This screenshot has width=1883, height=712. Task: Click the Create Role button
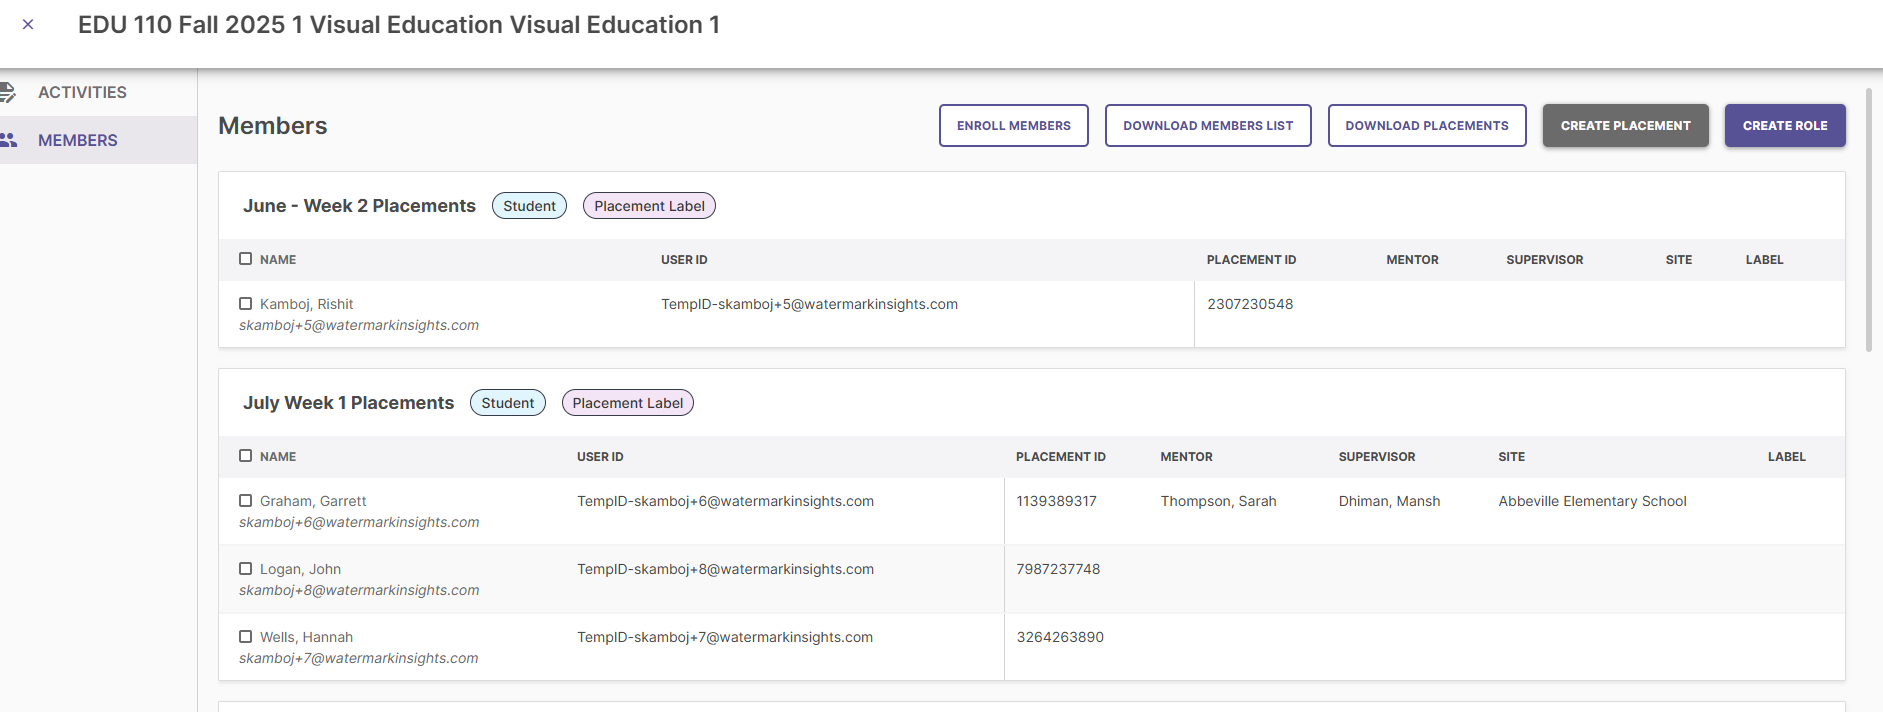click(x=1785, y=125)
